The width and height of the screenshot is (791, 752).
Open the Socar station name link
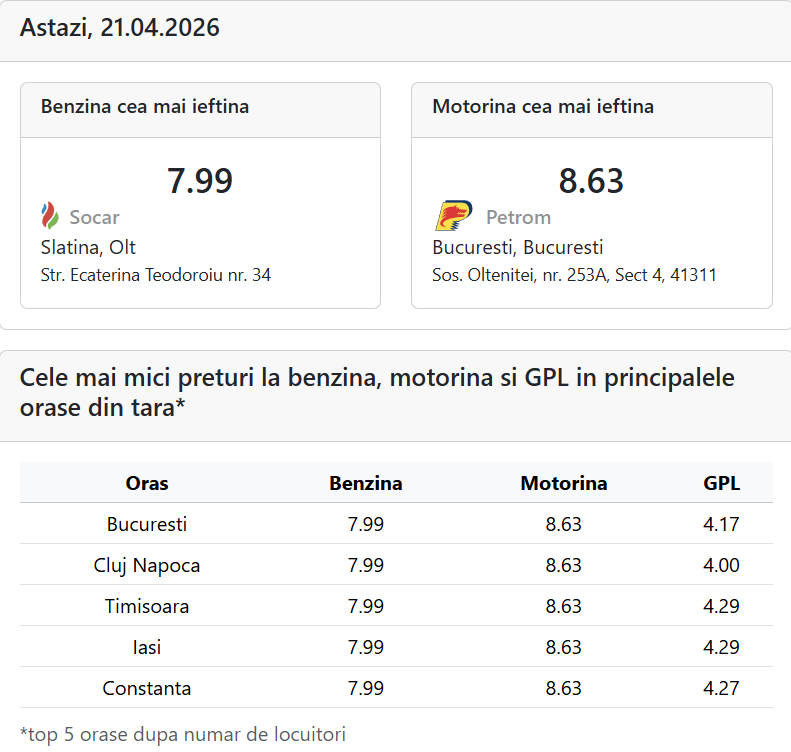pos(94,217)
